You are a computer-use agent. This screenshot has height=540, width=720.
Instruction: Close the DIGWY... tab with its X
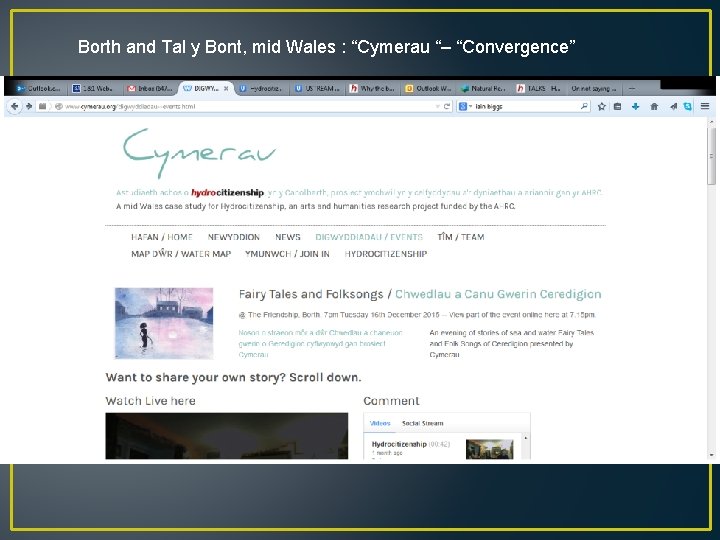click(226, 88)
